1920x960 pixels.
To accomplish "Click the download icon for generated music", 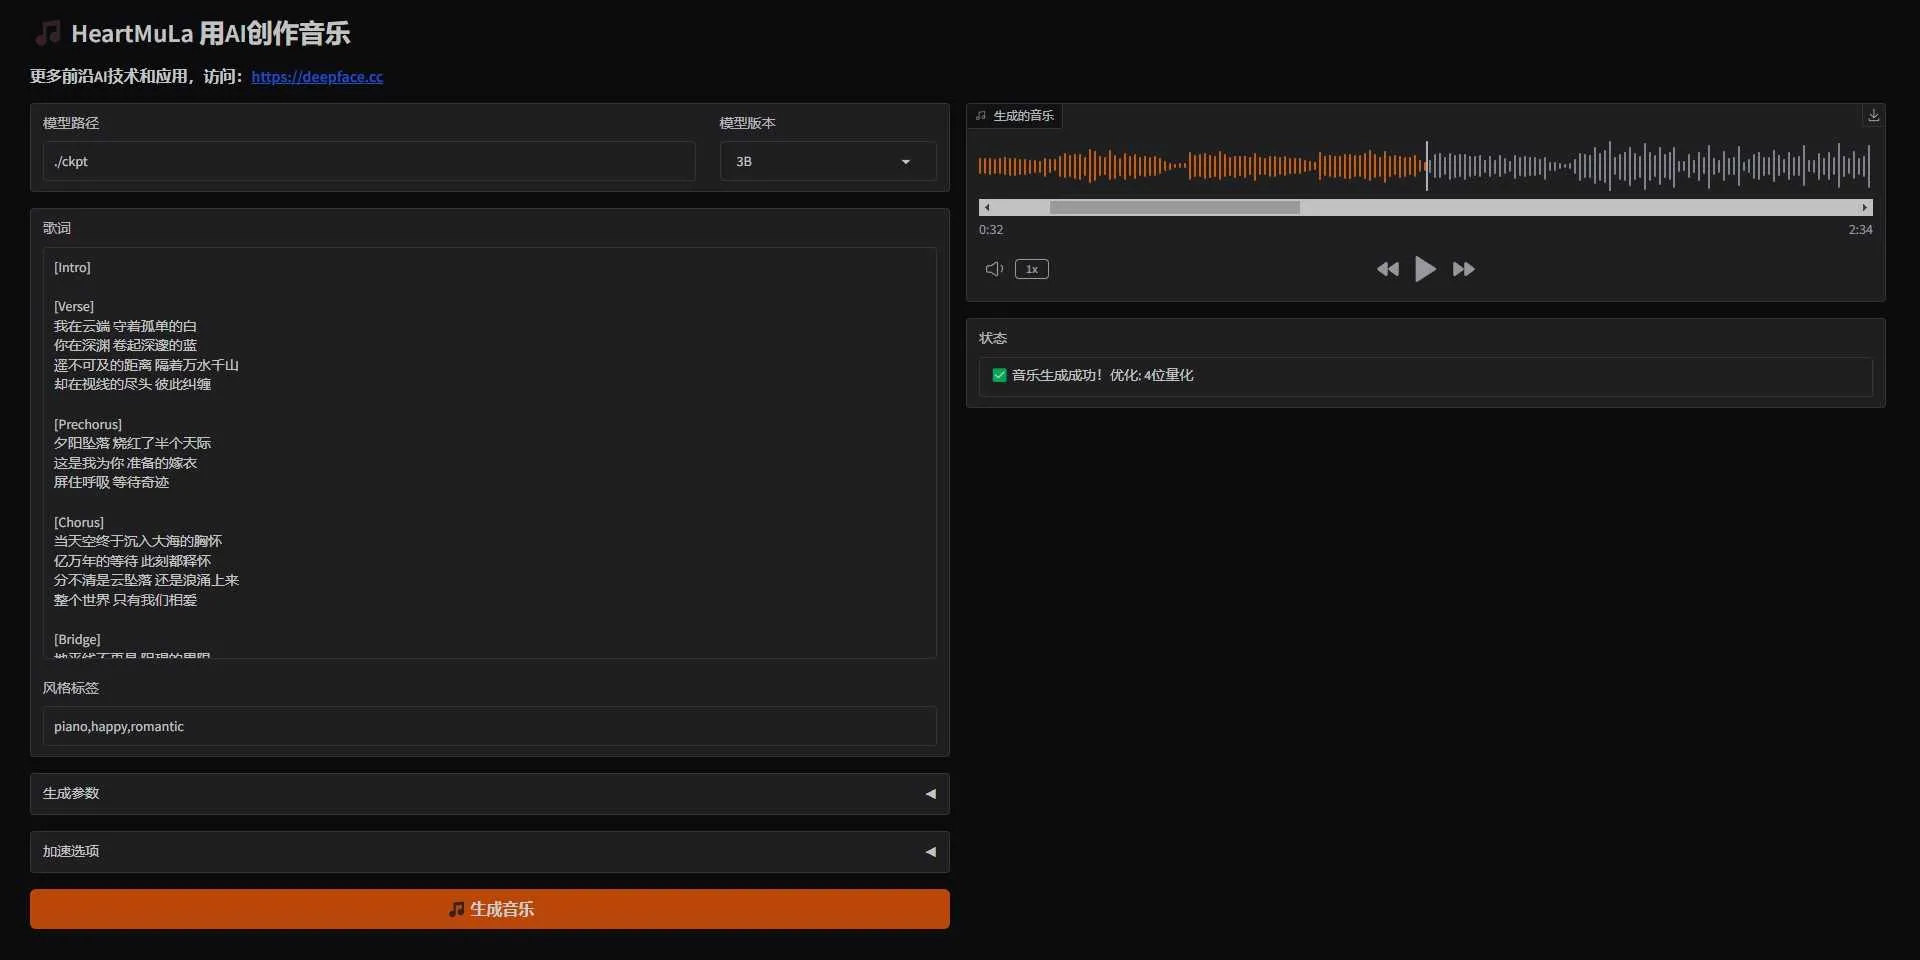I will coord(1873,116).
